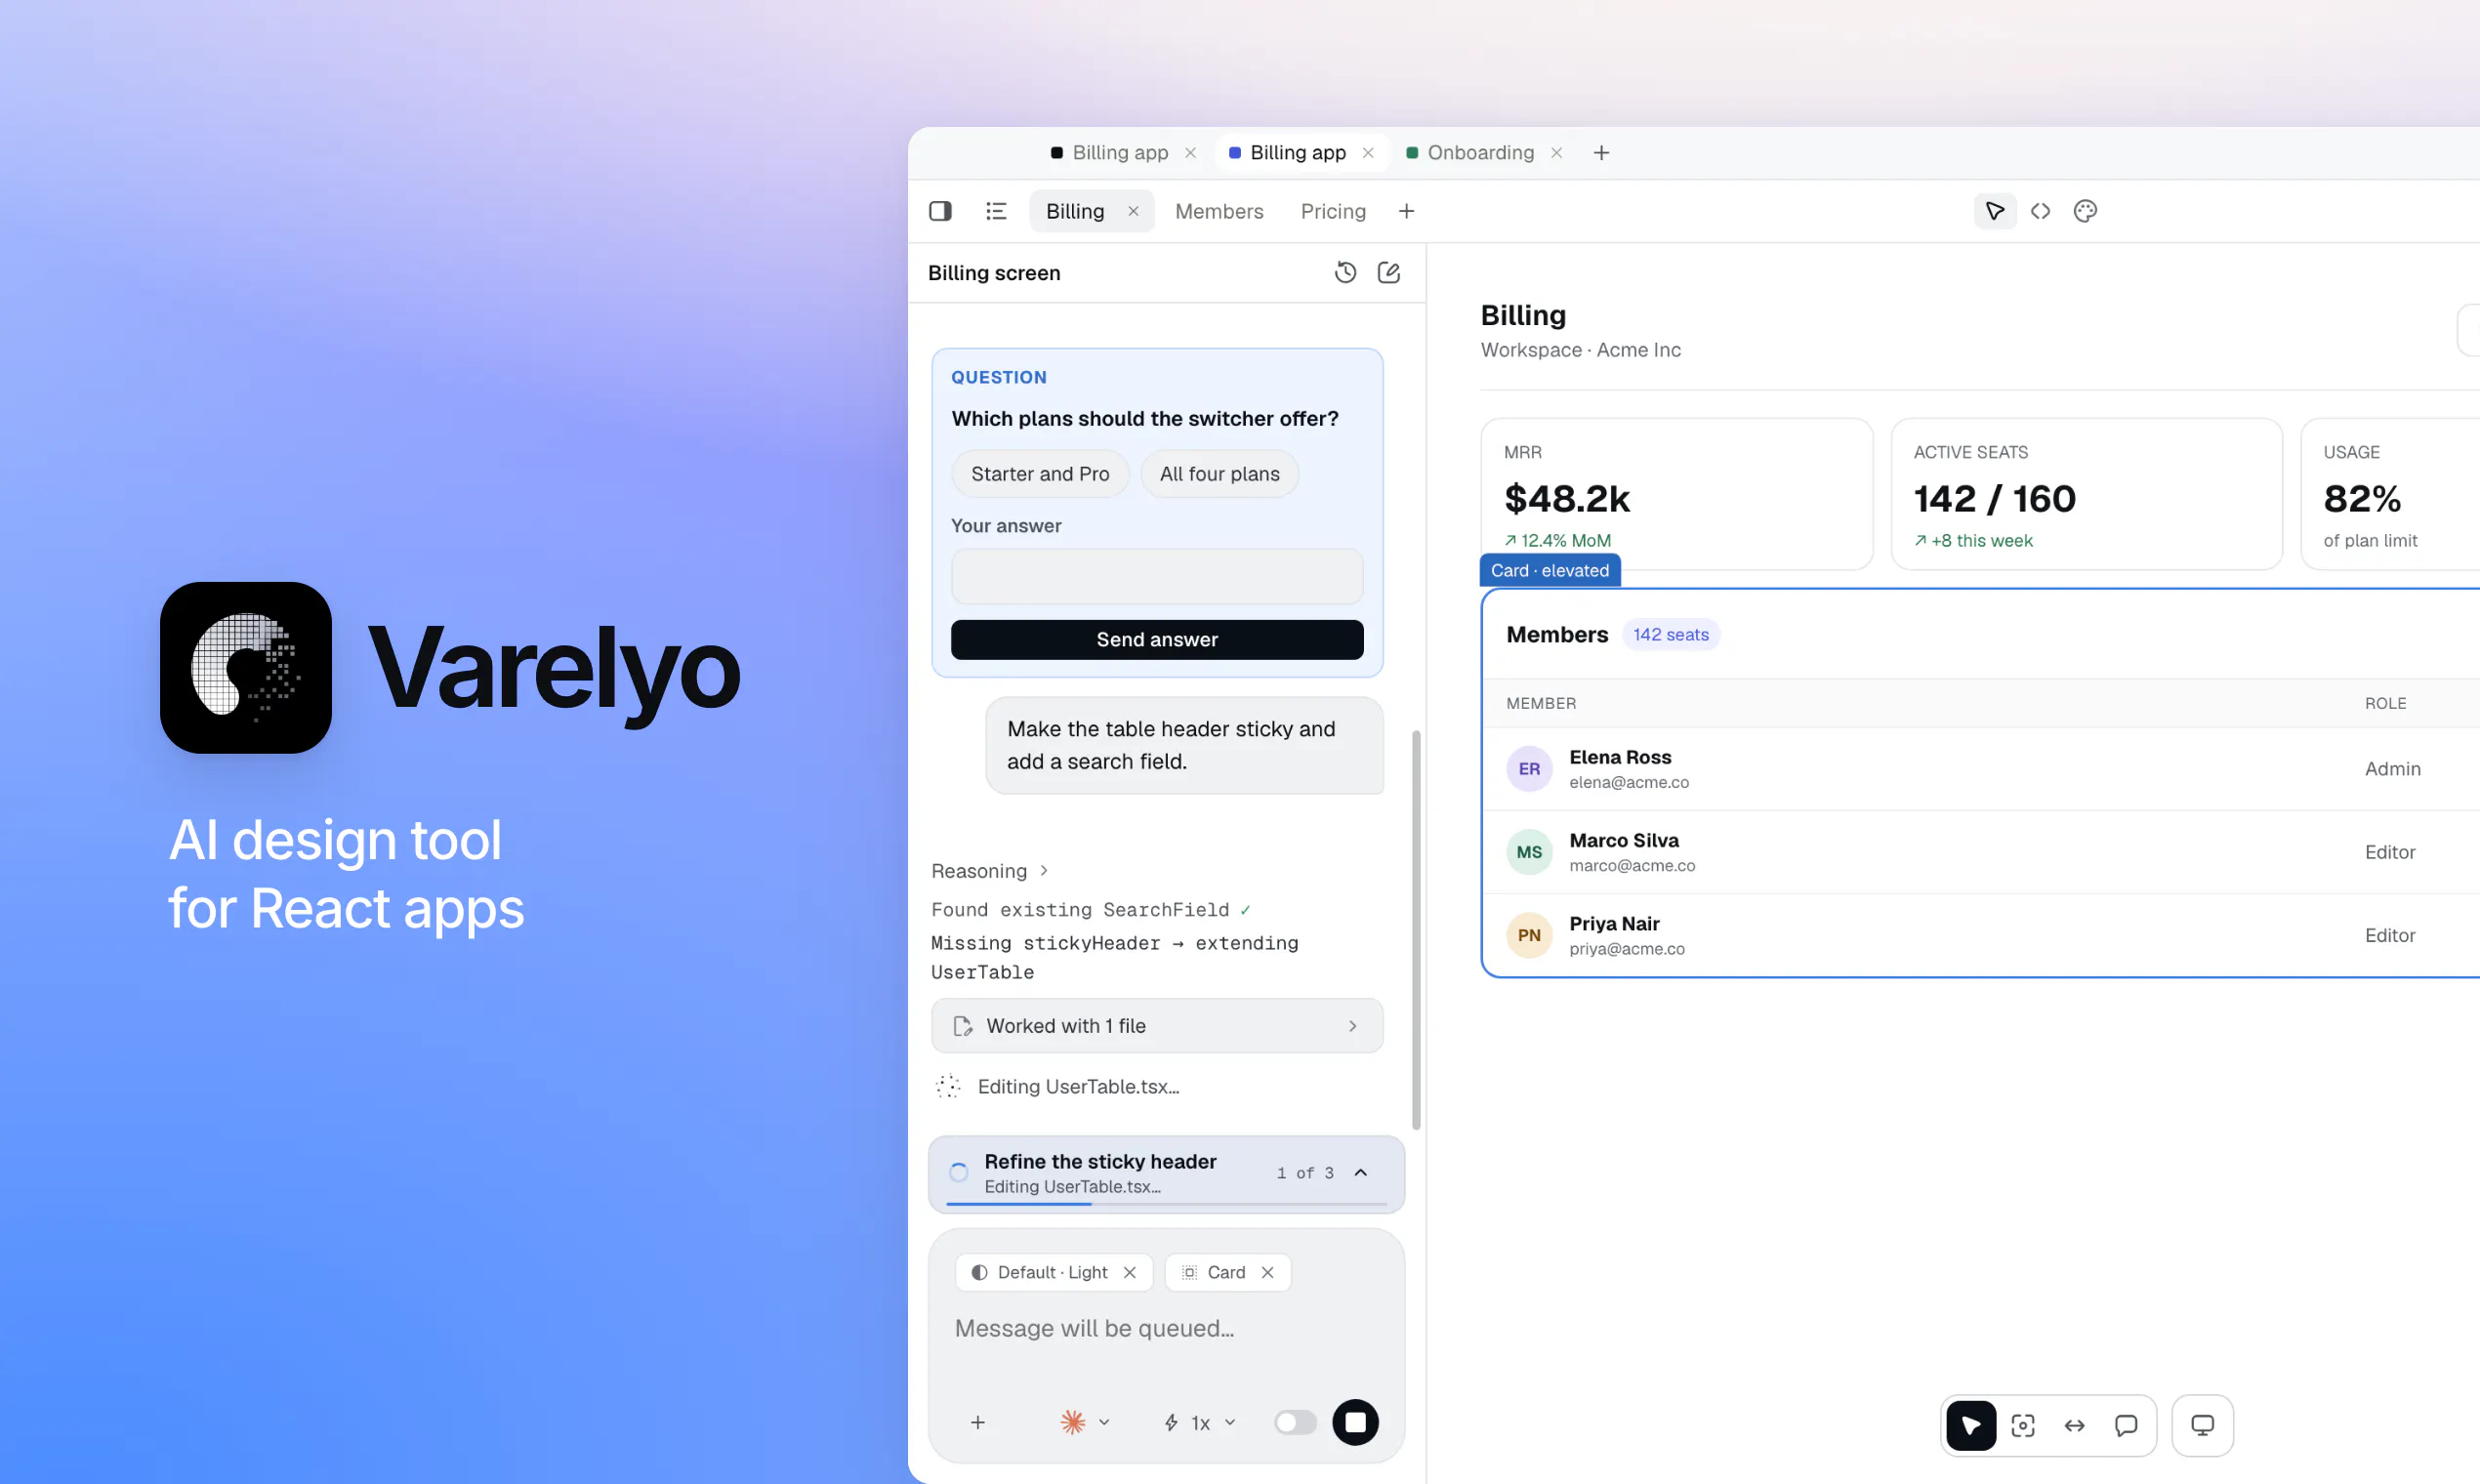Image resolution: width=2480 pixels, height=1484 pixels.
Task: Click Elena Ross's Admin role cell
Action: click(x=2392, y=769)
